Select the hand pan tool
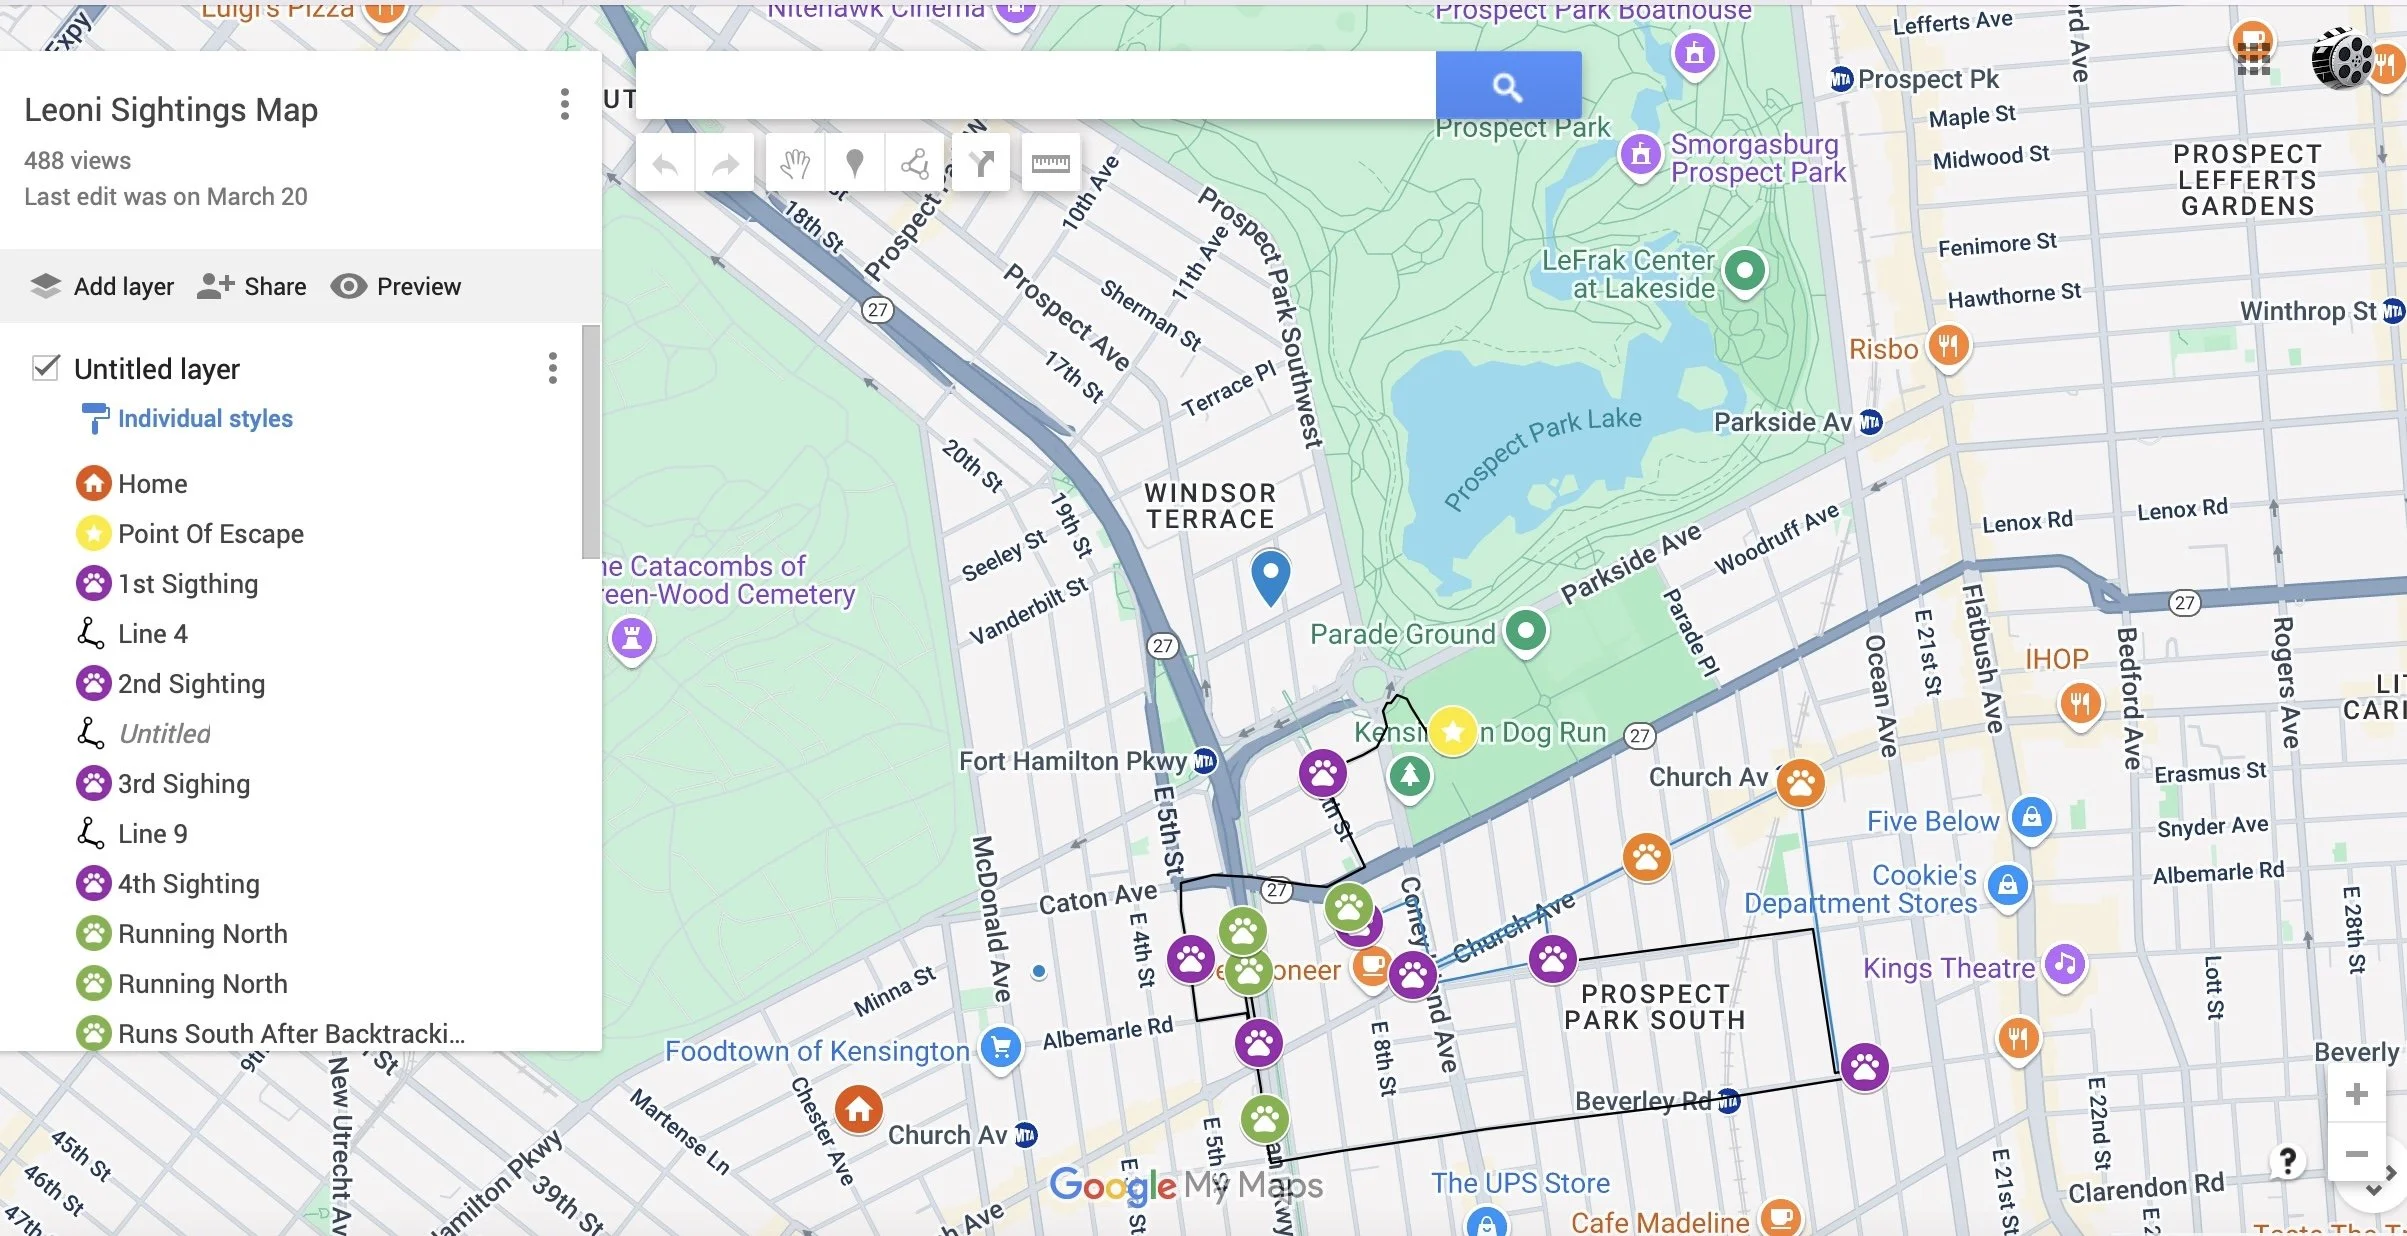 [795, 163]
